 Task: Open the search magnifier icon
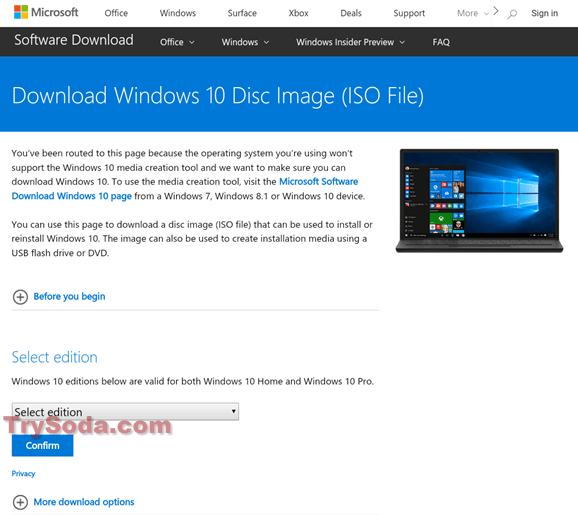pos(512,14)
